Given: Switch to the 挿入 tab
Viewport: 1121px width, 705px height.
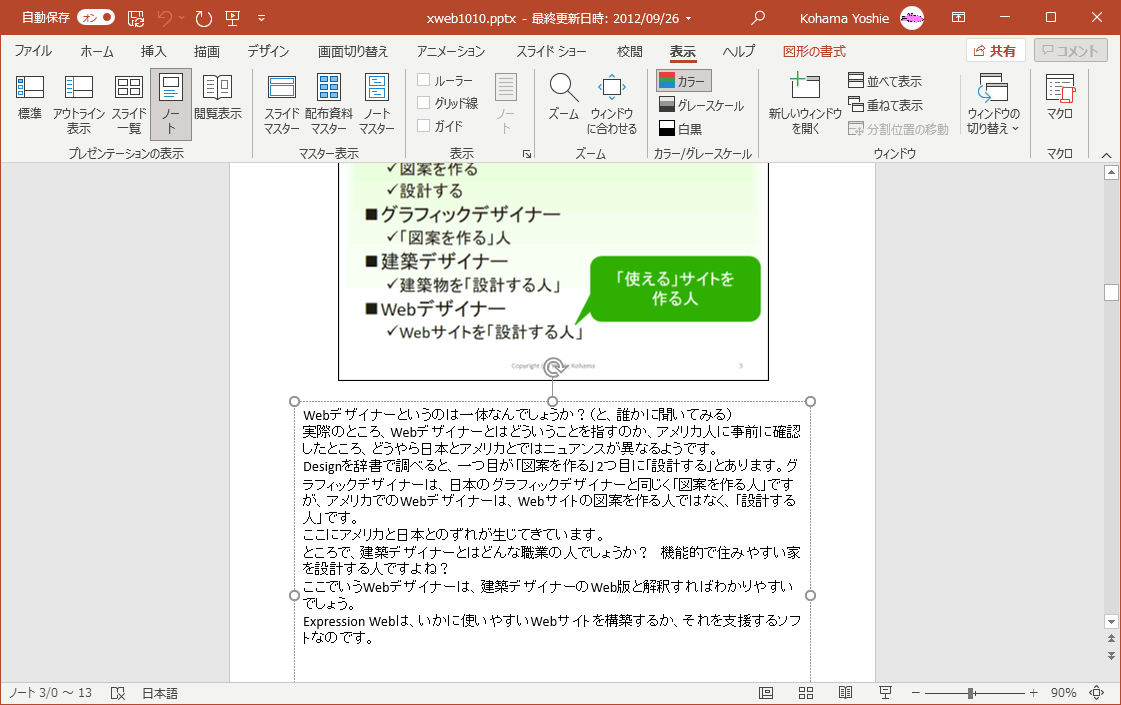Looking at the screenshot, I should click(x=153, y=51).
